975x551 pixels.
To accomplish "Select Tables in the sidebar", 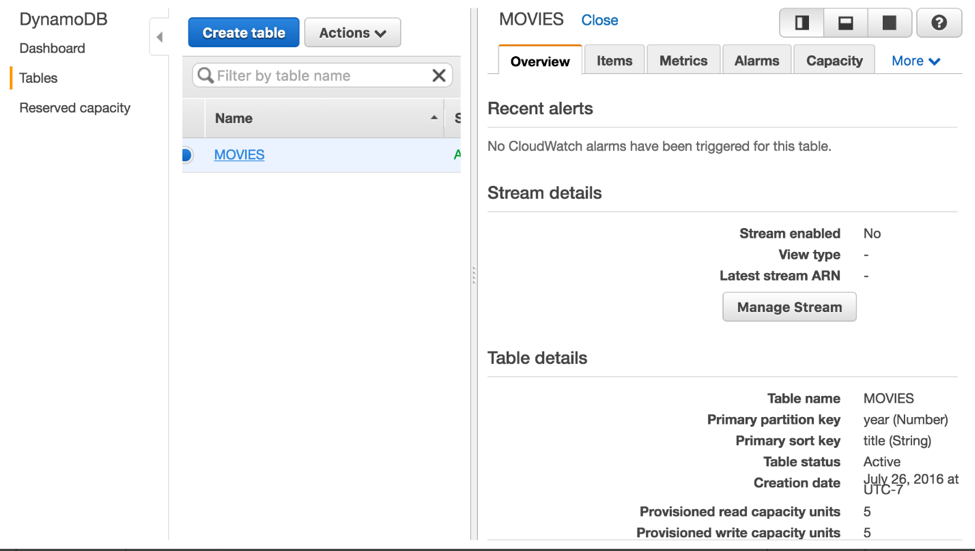I will click(39, 78).
